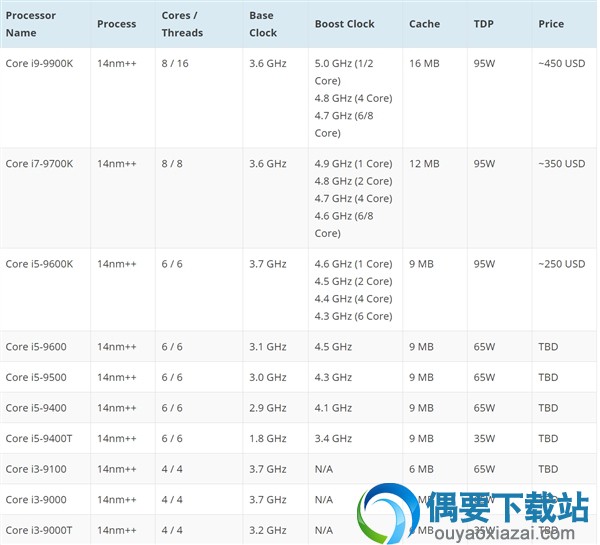Select the N/A boost for Core i3-9100
Image resolution: width=600 pixels, height=545 pixels.
tap(324, 469)
